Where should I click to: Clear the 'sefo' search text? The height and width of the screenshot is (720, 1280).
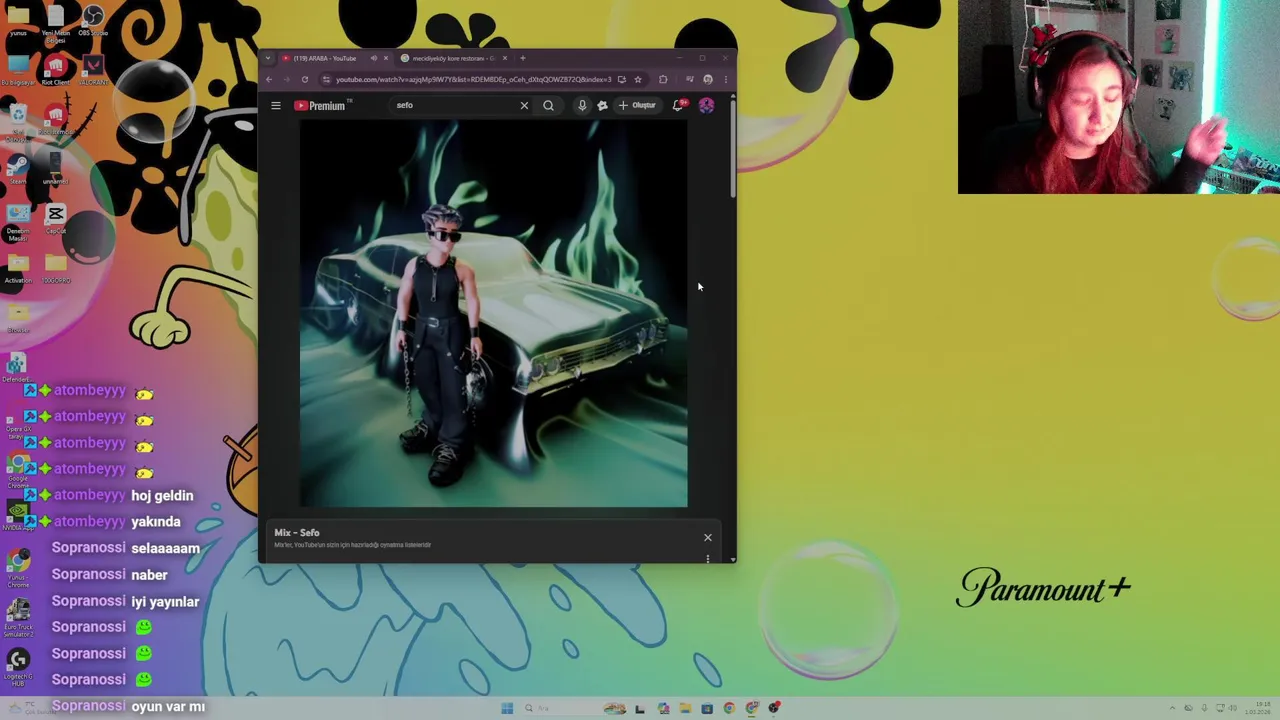(524, 105)
